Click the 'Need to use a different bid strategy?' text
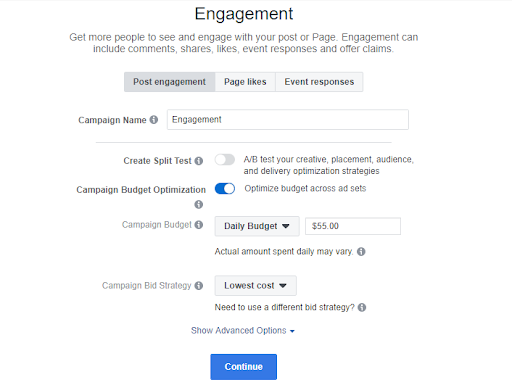 (285, 307)
